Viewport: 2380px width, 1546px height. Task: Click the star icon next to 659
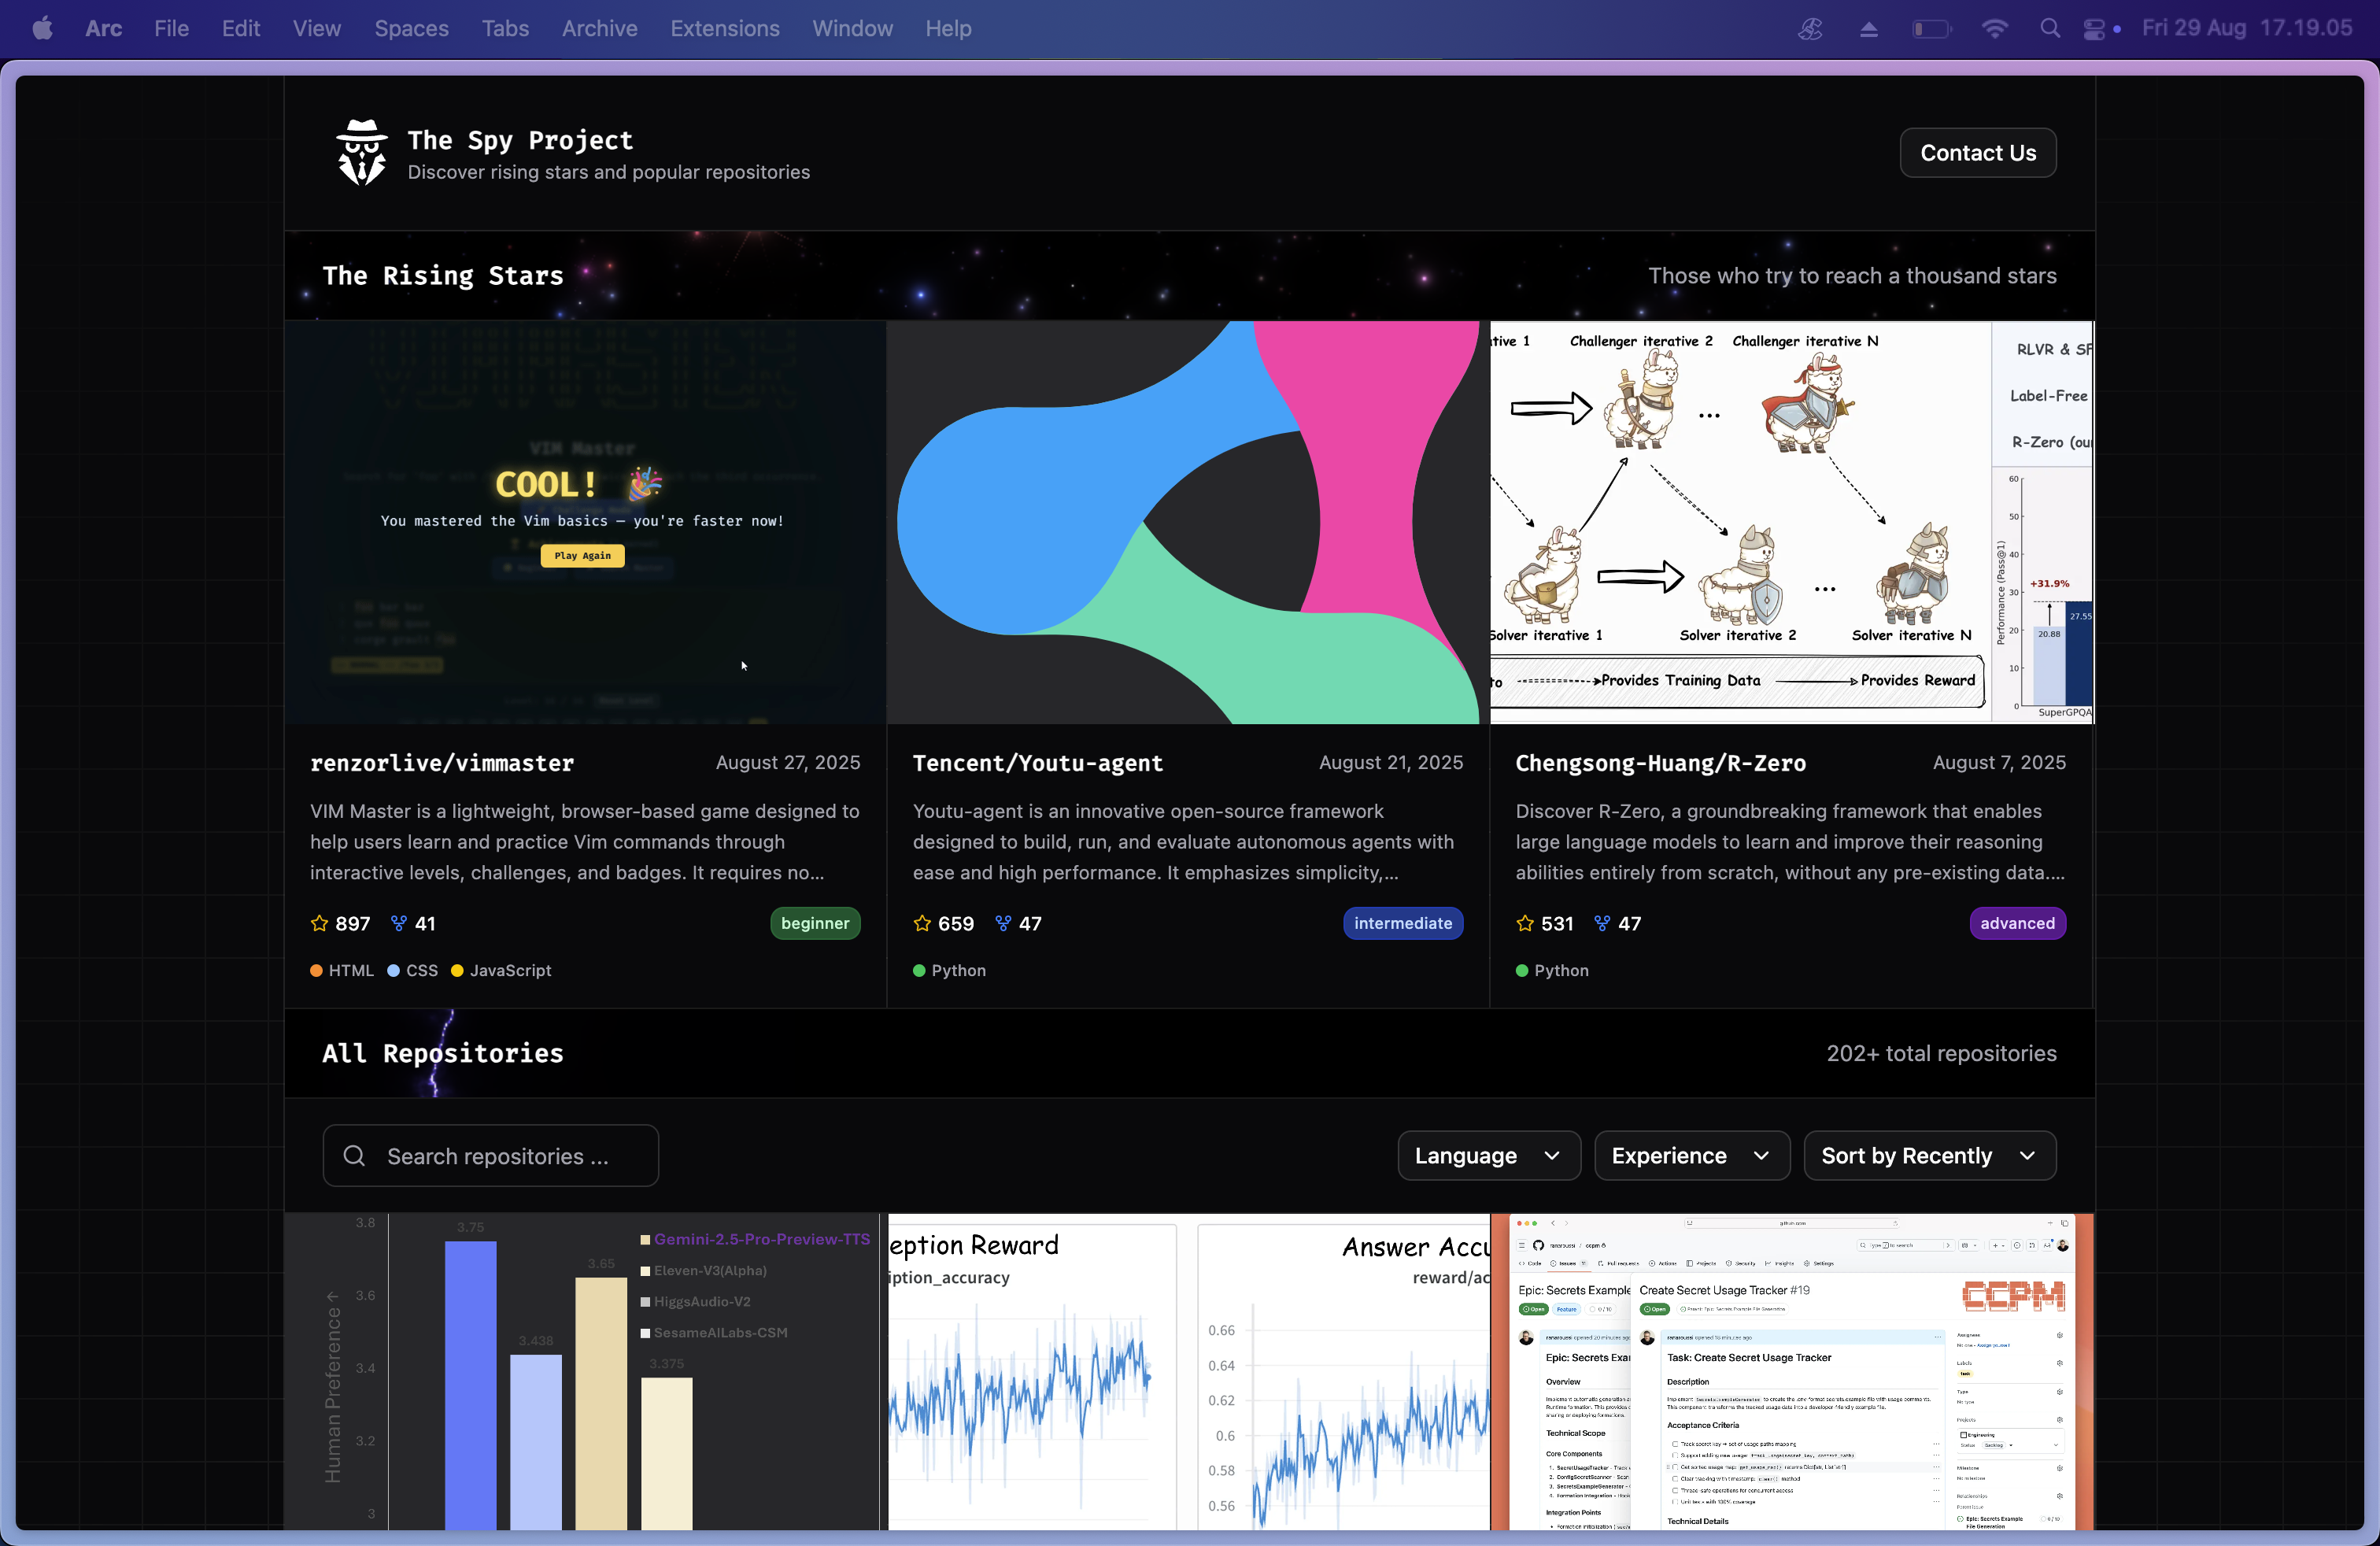[922, 923]
